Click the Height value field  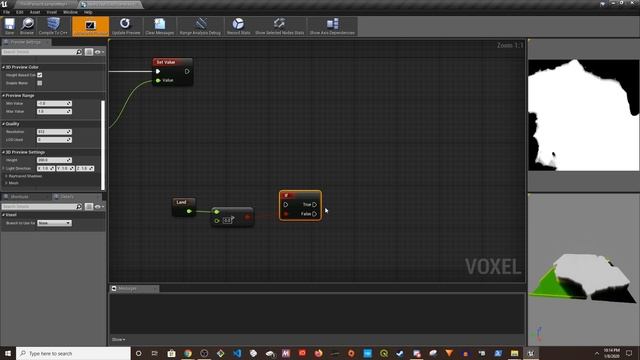54,160
